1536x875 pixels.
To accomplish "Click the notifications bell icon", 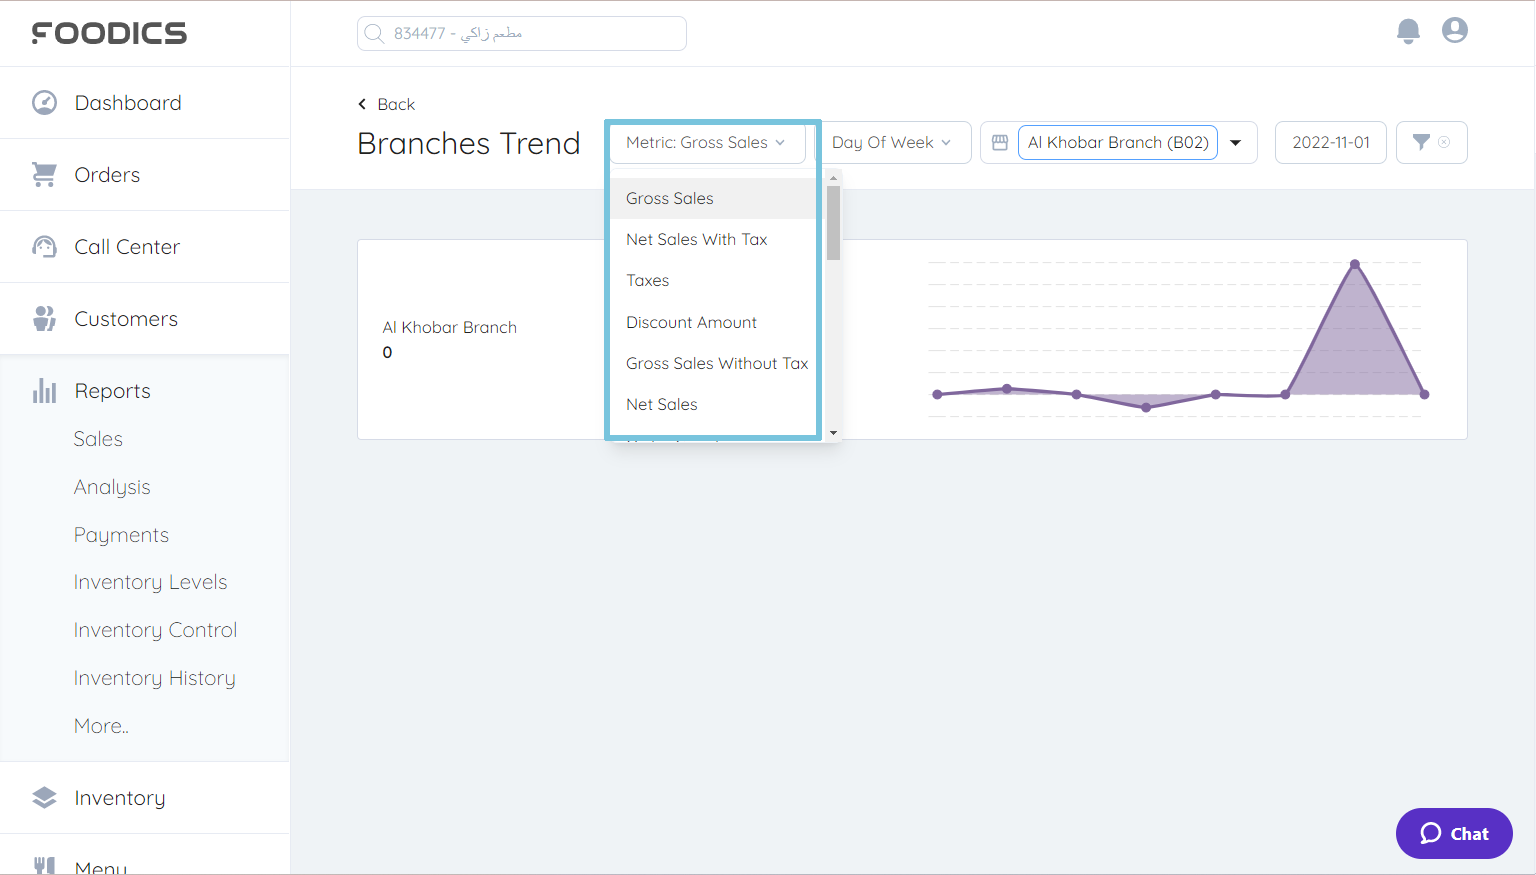I will tap(1408, 31).
